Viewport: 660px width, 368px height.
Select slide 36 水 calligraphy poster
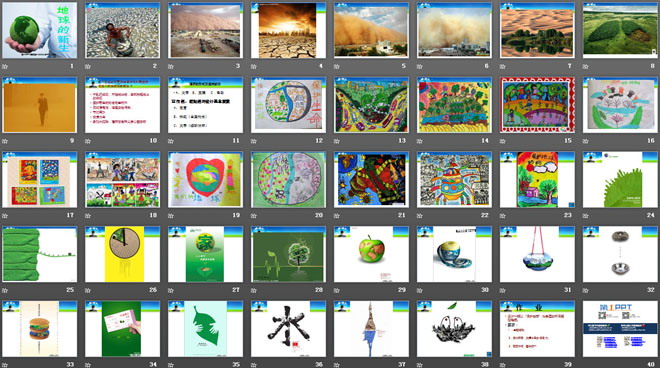click(x=288, y=328)
